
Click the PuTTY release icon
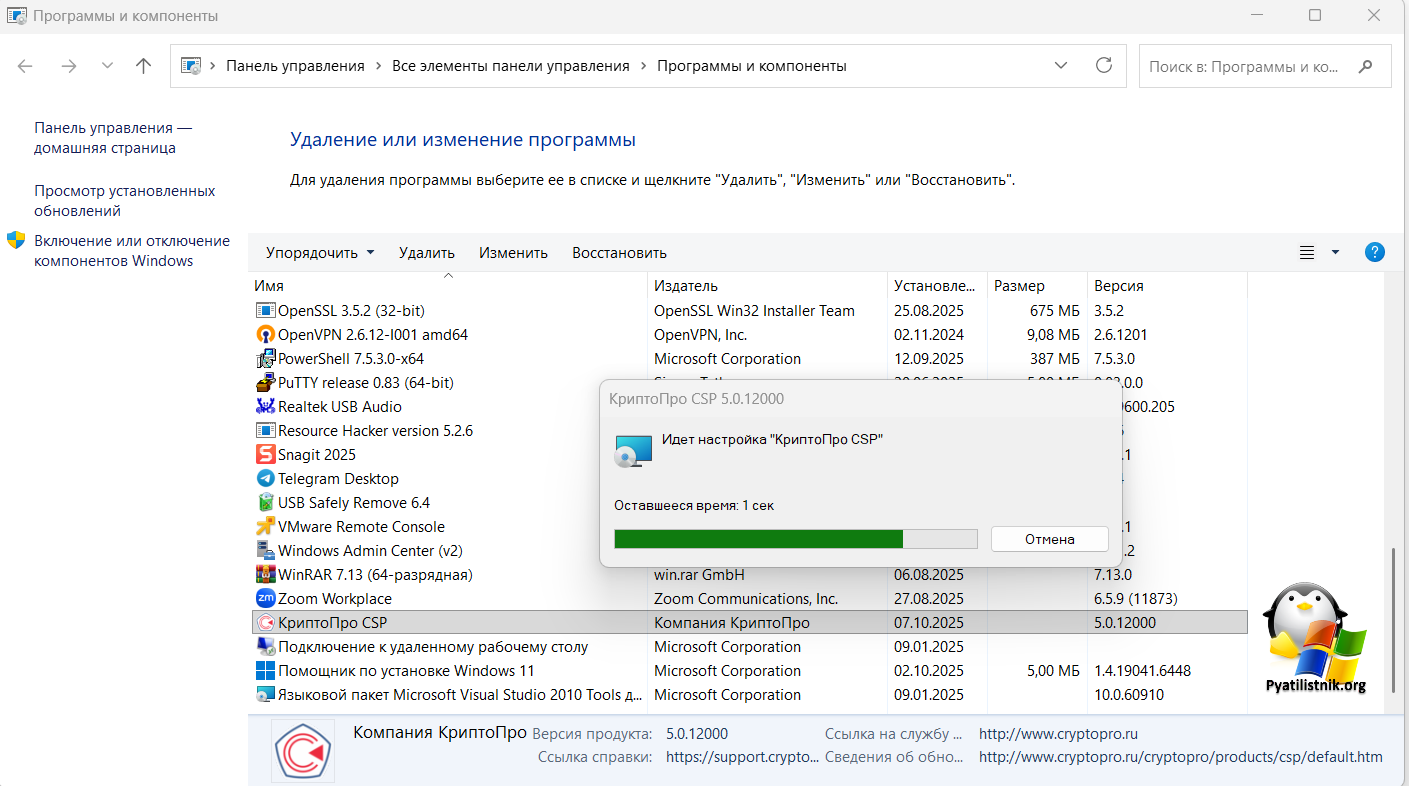pos(265,383)
